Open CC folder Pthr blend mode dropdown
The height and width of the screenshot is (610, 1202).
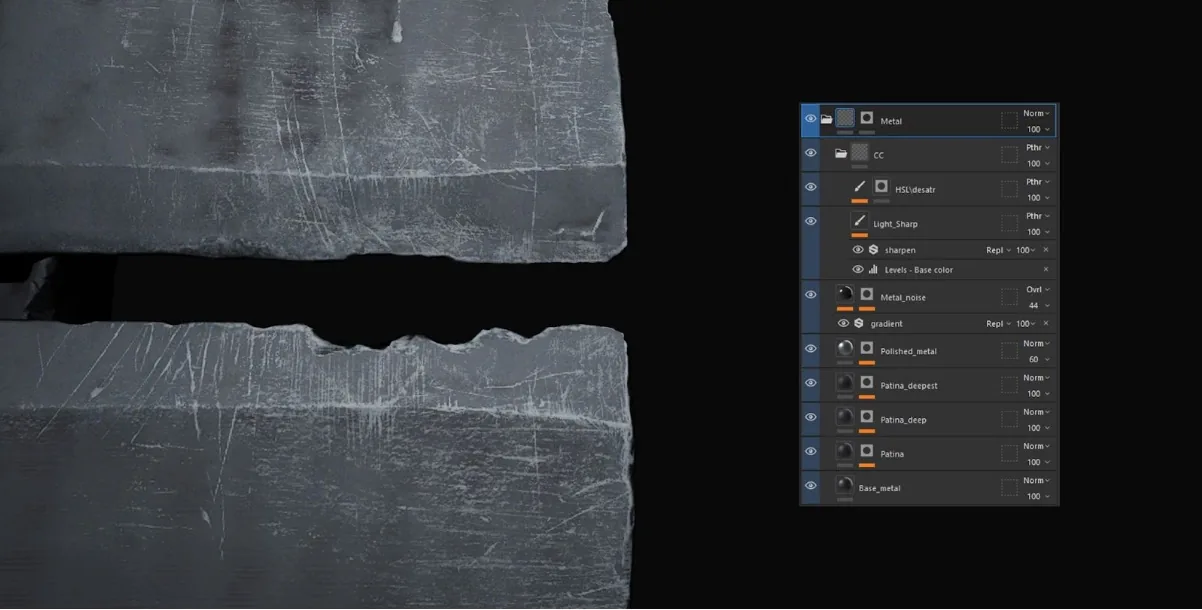pyautogui.click(x=1037, y=147)
